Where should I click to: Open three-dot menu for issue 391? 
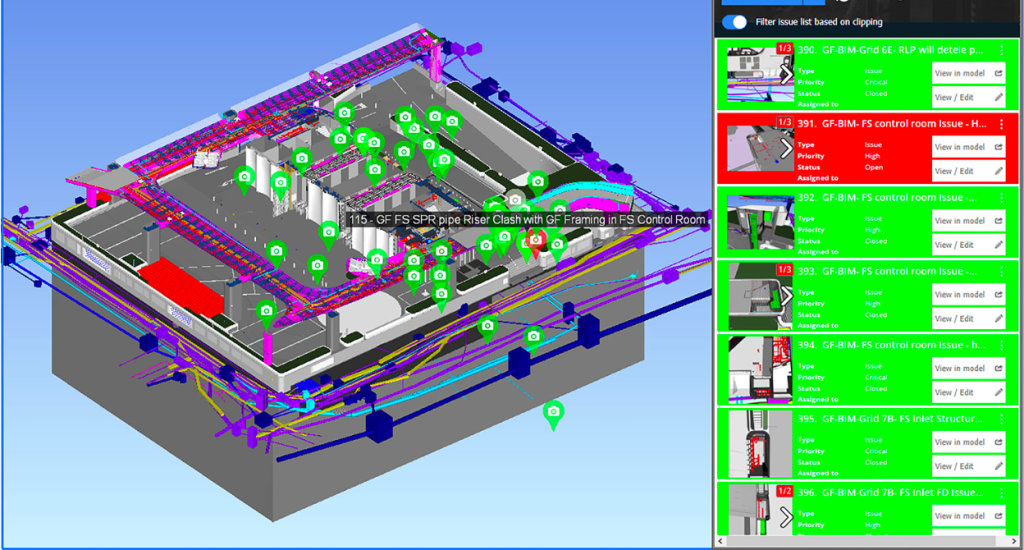click(x=1001, y=123)
